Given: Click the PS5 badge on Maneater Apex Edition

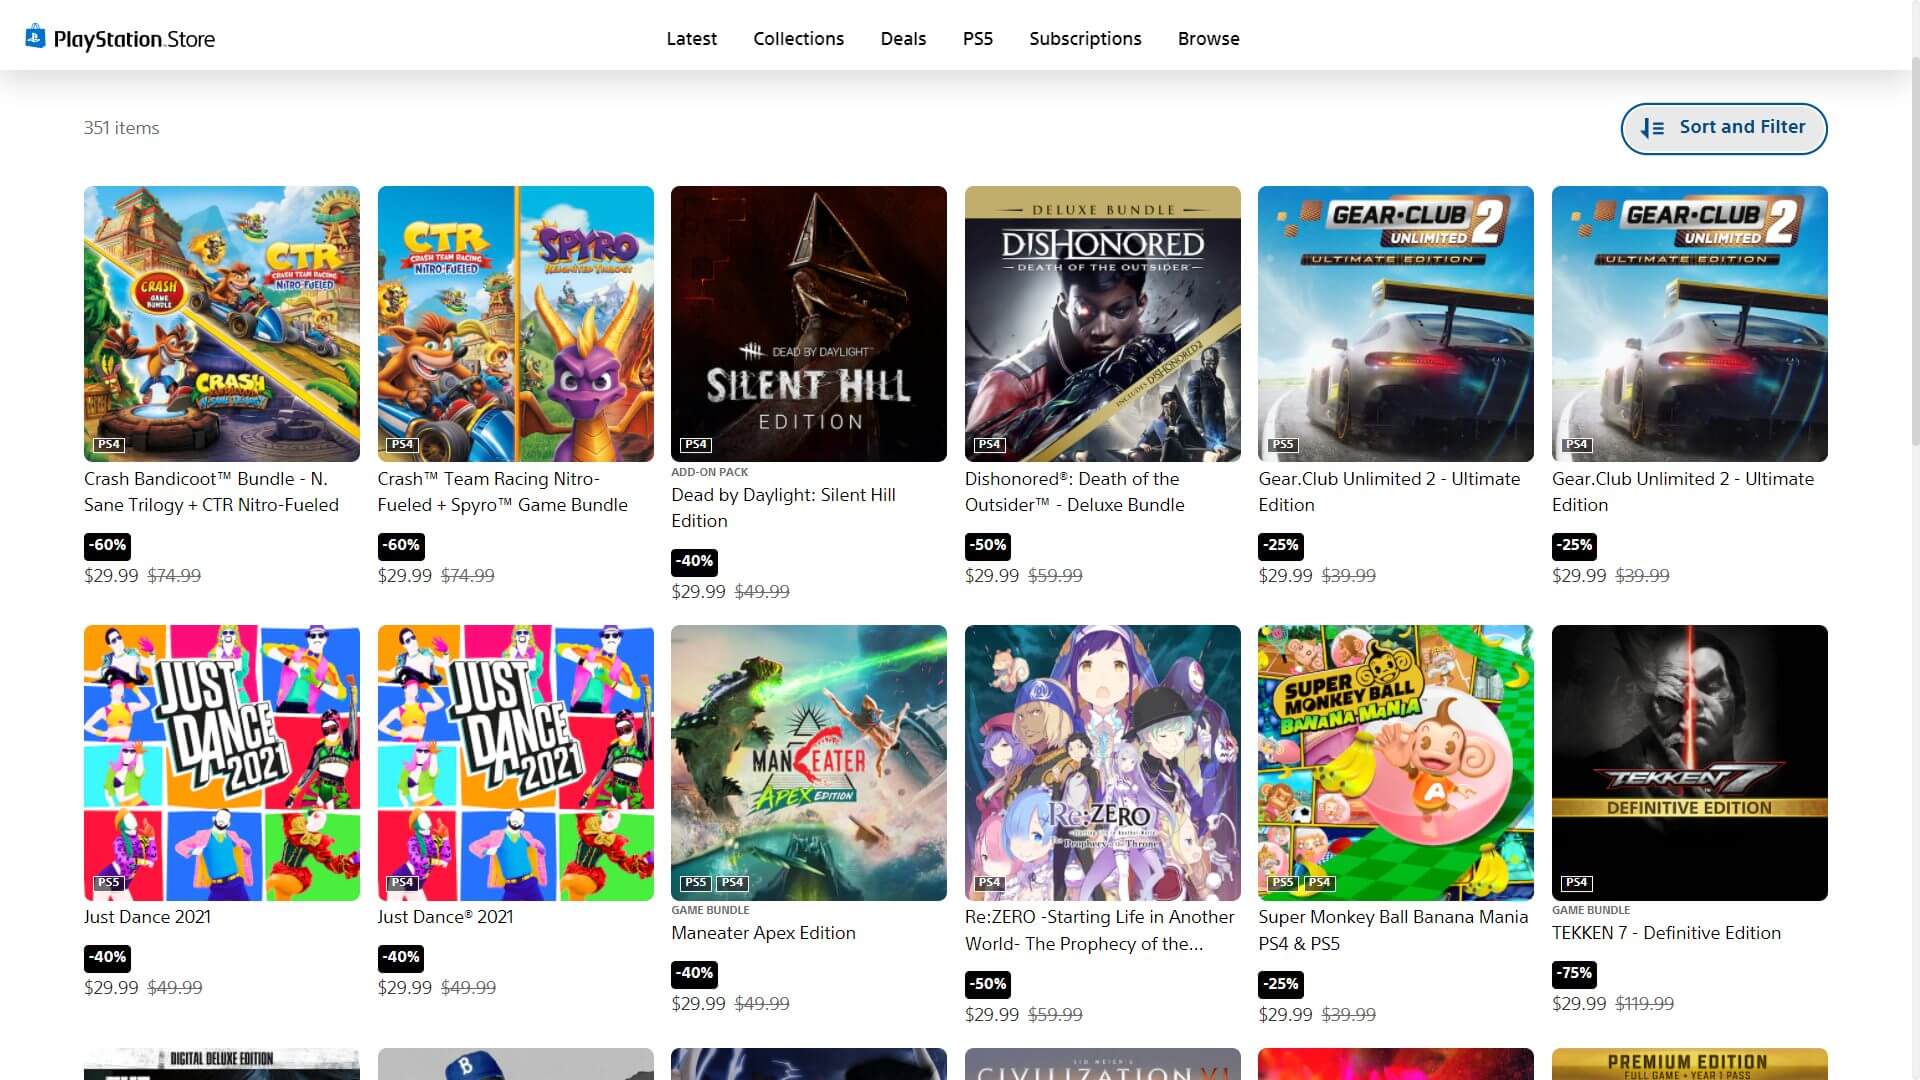Looking at the screenshot, I should [695, 882].
